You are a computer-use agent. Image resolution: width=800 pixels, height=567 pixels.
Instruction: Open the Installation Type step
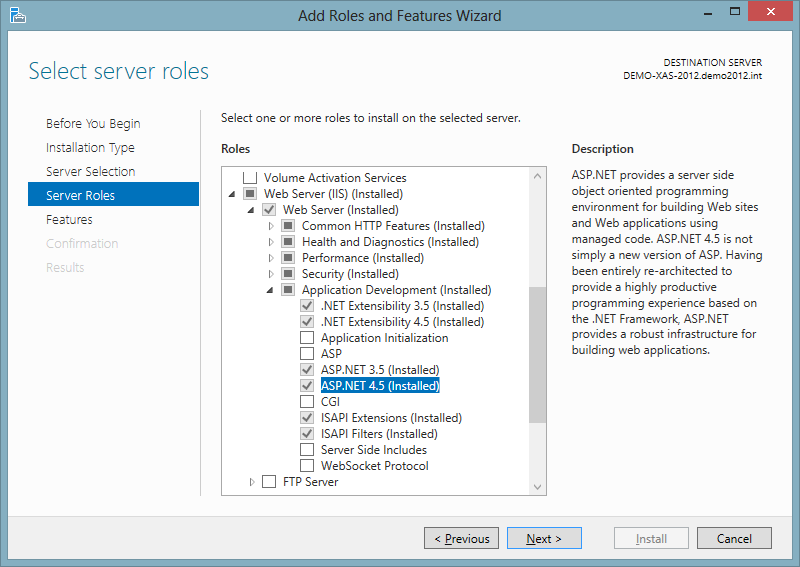(x=90, y=147)
